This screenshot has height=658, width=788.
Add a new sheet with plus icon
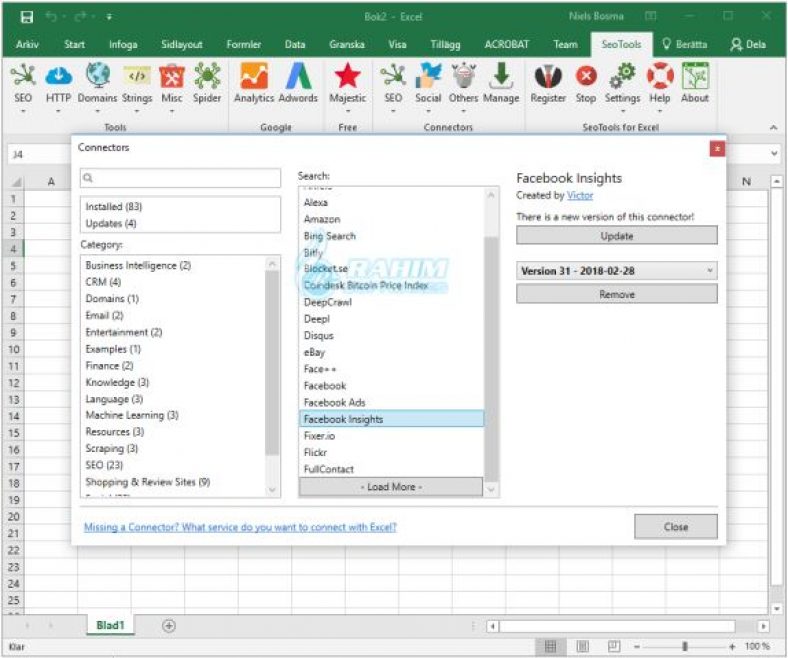pyautogui.click(x=169, y=626)
